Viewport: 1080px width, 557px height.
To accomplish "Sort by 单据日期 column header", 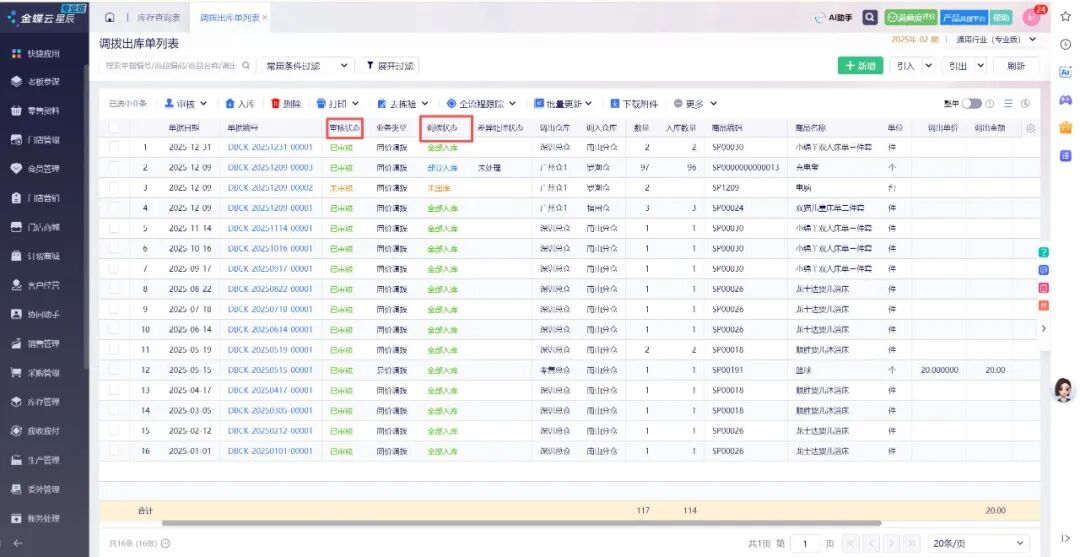I will point(184,128).
